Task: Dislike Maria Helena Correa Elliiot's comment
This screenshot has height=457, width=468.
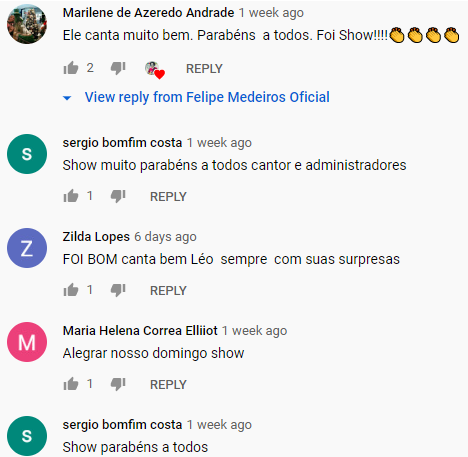Action: (x=118, y=384)
